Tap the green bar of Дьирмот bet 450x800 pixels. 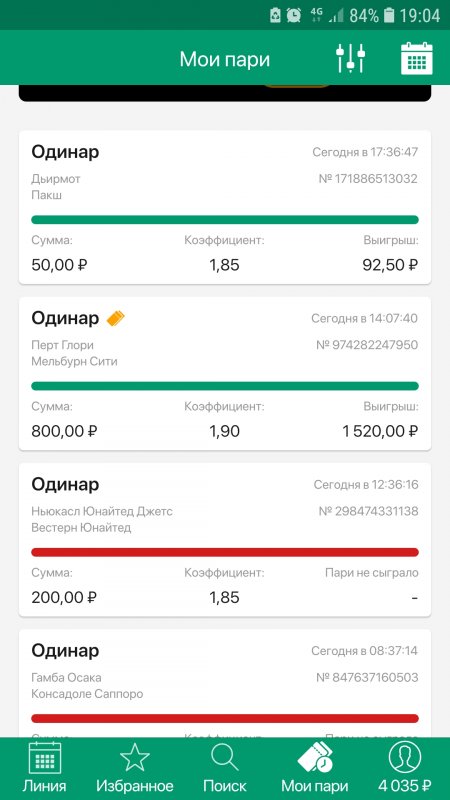pos(225,220)
